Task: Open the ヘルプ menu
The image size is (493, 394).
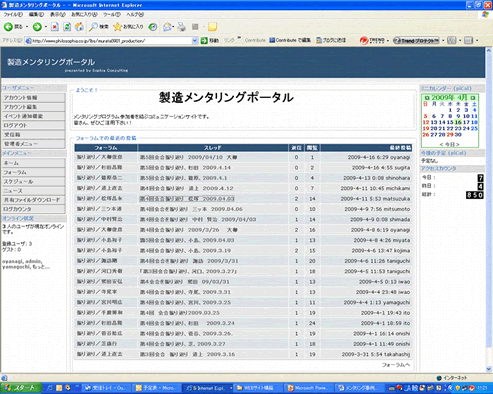Action: [x=135, y=15]
